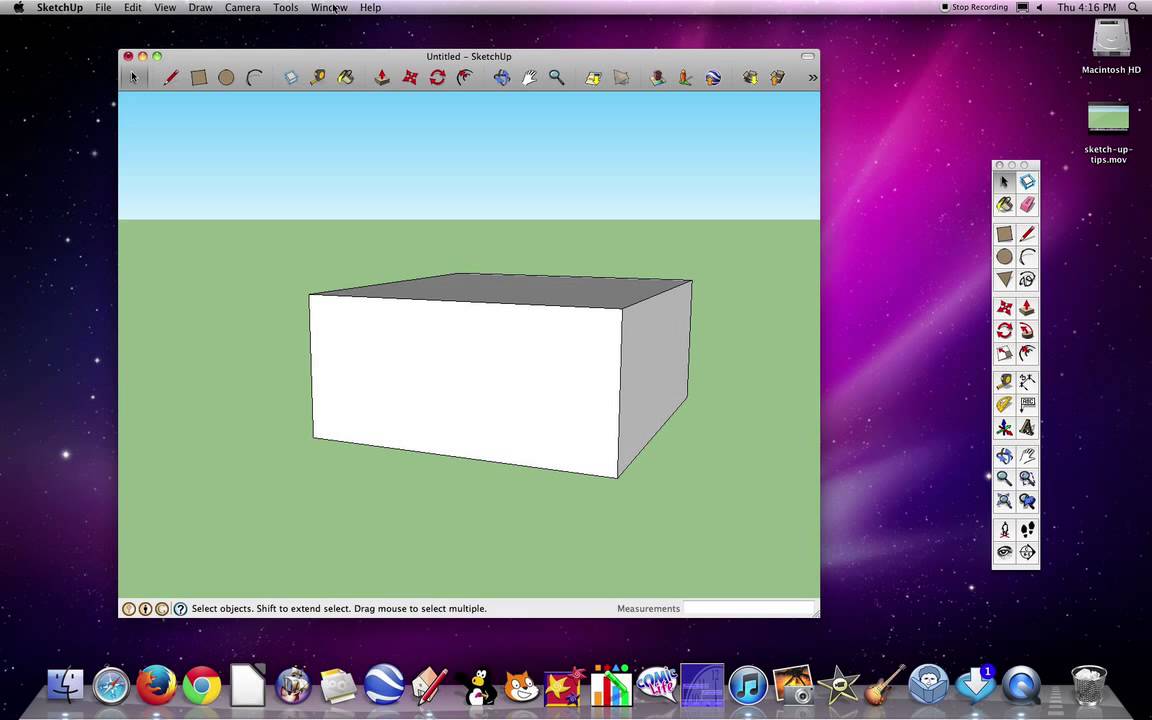This screenshot has height=720, width=1152.
Task: Open Get Models from the toolbar
Action: [x=749, y=77]
